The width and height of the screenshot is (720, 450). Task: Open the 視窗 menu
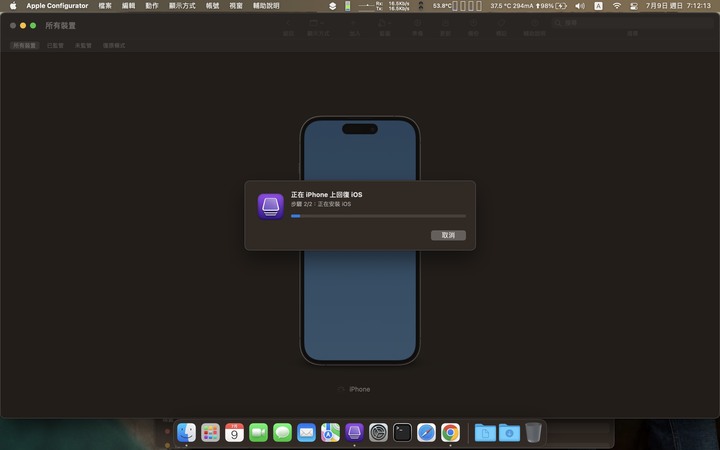click(x=236, y=6)
